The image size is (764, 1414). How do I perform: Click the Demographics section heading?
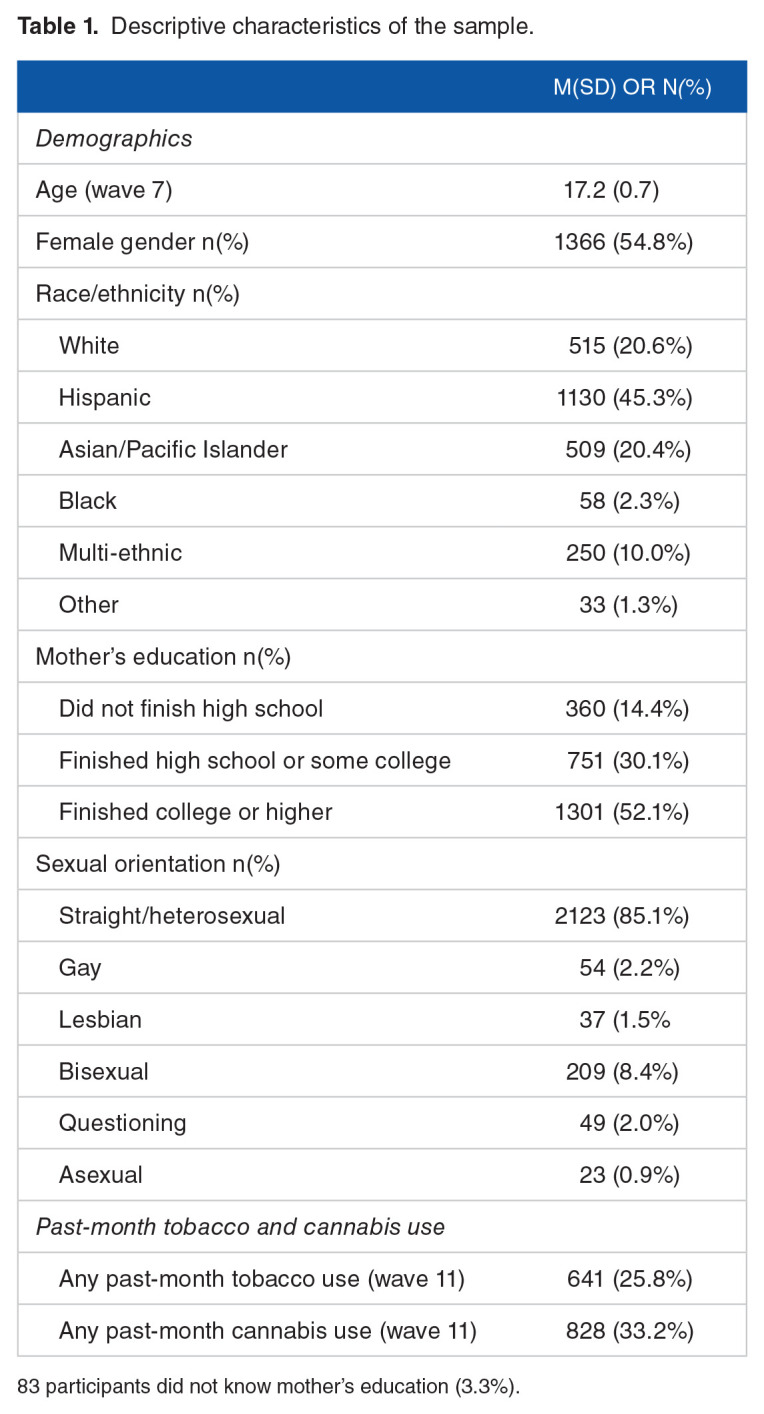[x=114, y=138]
